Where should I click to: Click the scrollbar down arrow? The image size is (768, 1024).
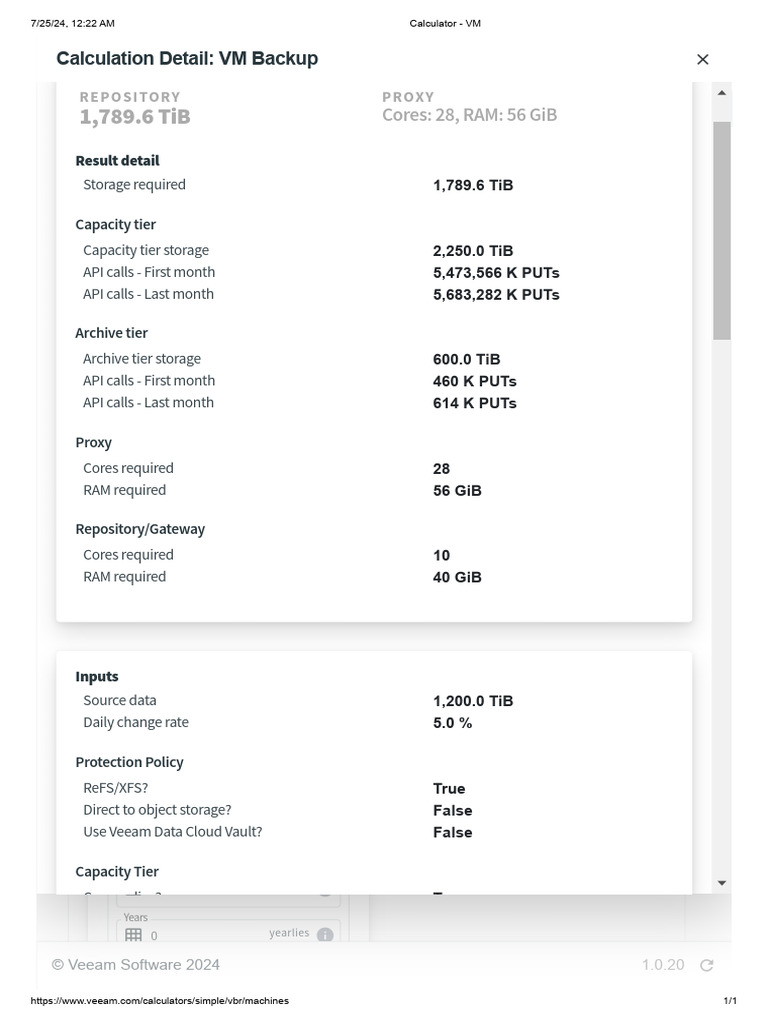pyautogui.click(x=722, y=883)
